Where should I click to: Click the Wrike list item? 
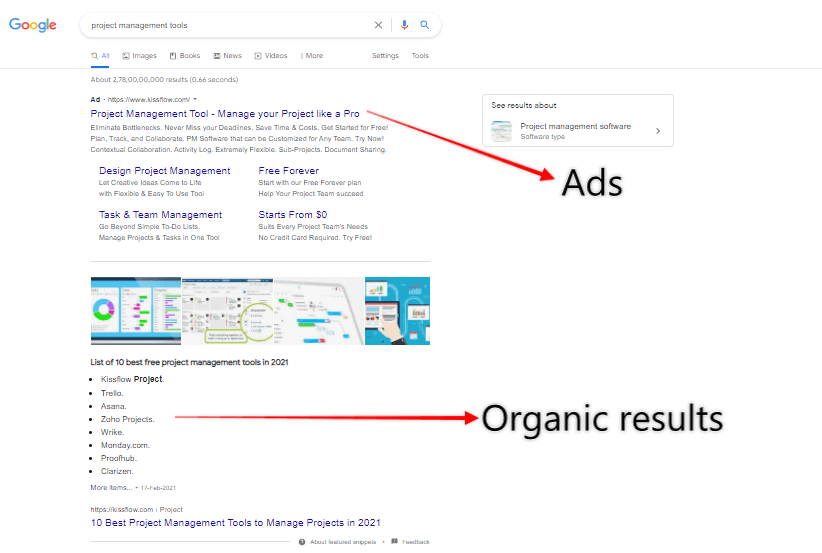[x=113, y=432]
